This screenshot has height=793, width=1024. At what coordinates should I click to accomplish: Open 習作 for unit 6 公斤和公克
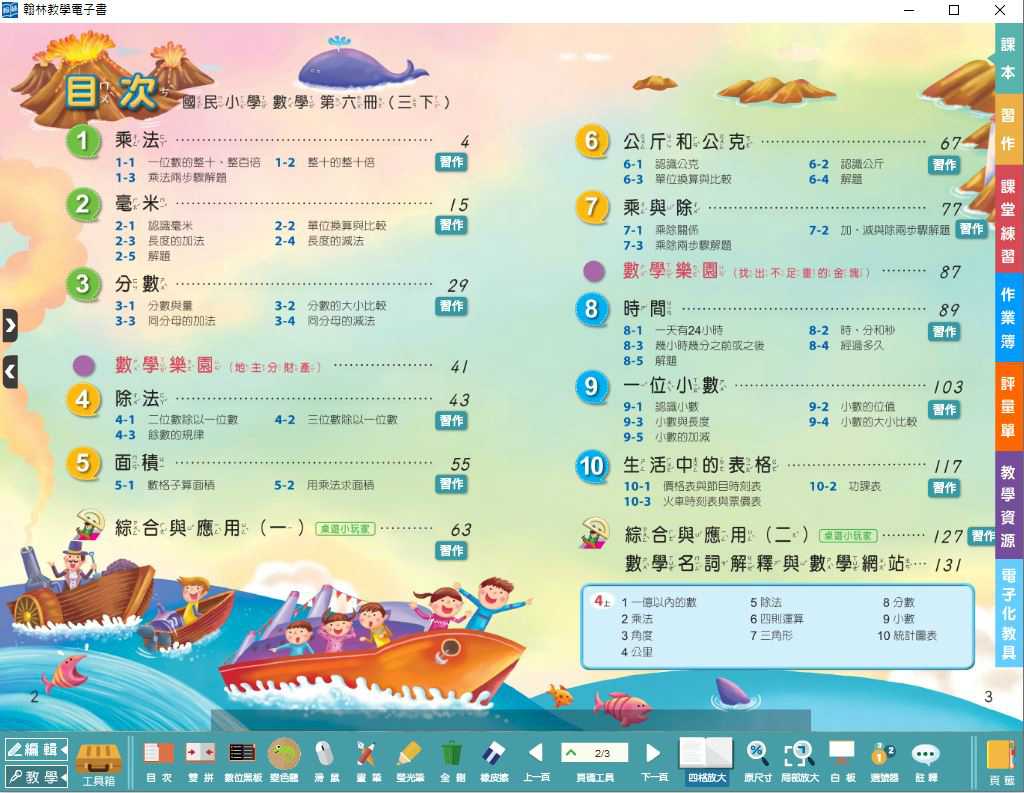click(944, 165)
